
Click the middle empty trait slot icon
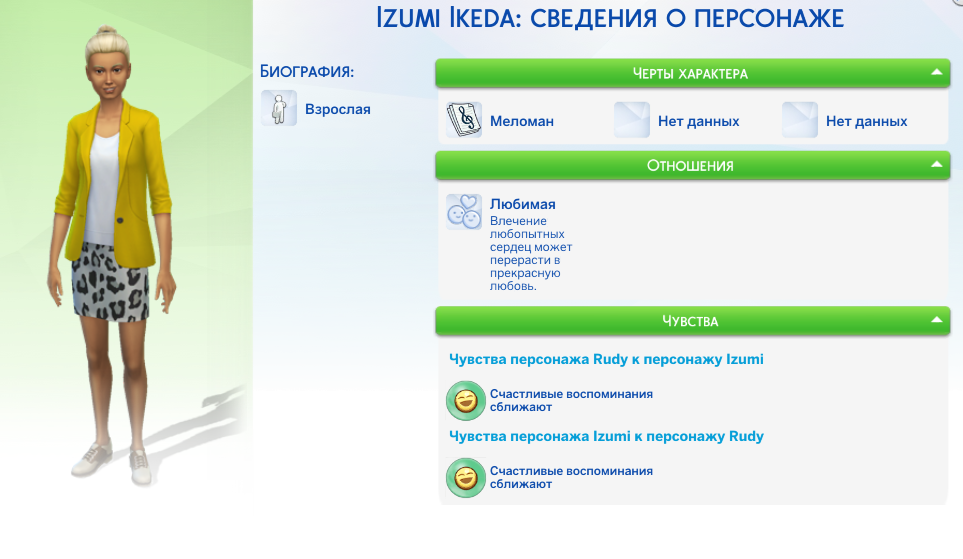[x=632, y=120]
